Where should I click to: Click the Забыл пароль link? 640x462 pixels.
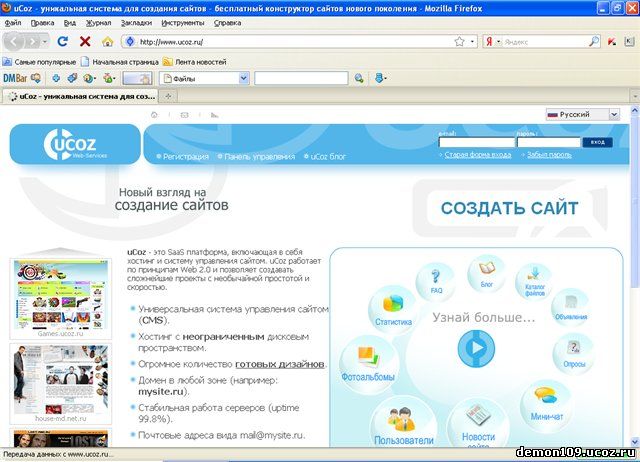(549, 155)
